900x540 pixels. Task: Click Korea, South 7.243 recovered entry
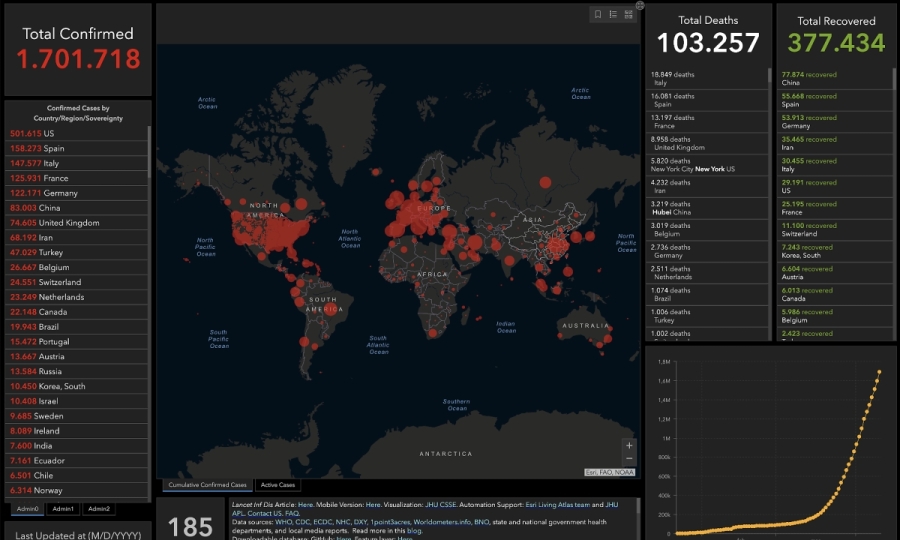tap(835, 251)
